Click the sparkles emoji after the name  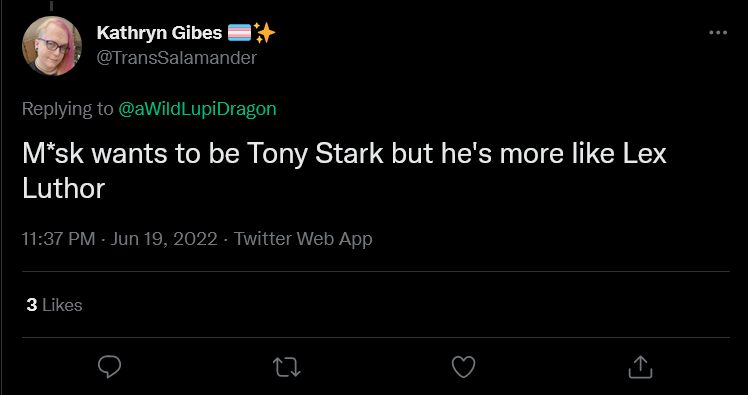coord(264,33)
